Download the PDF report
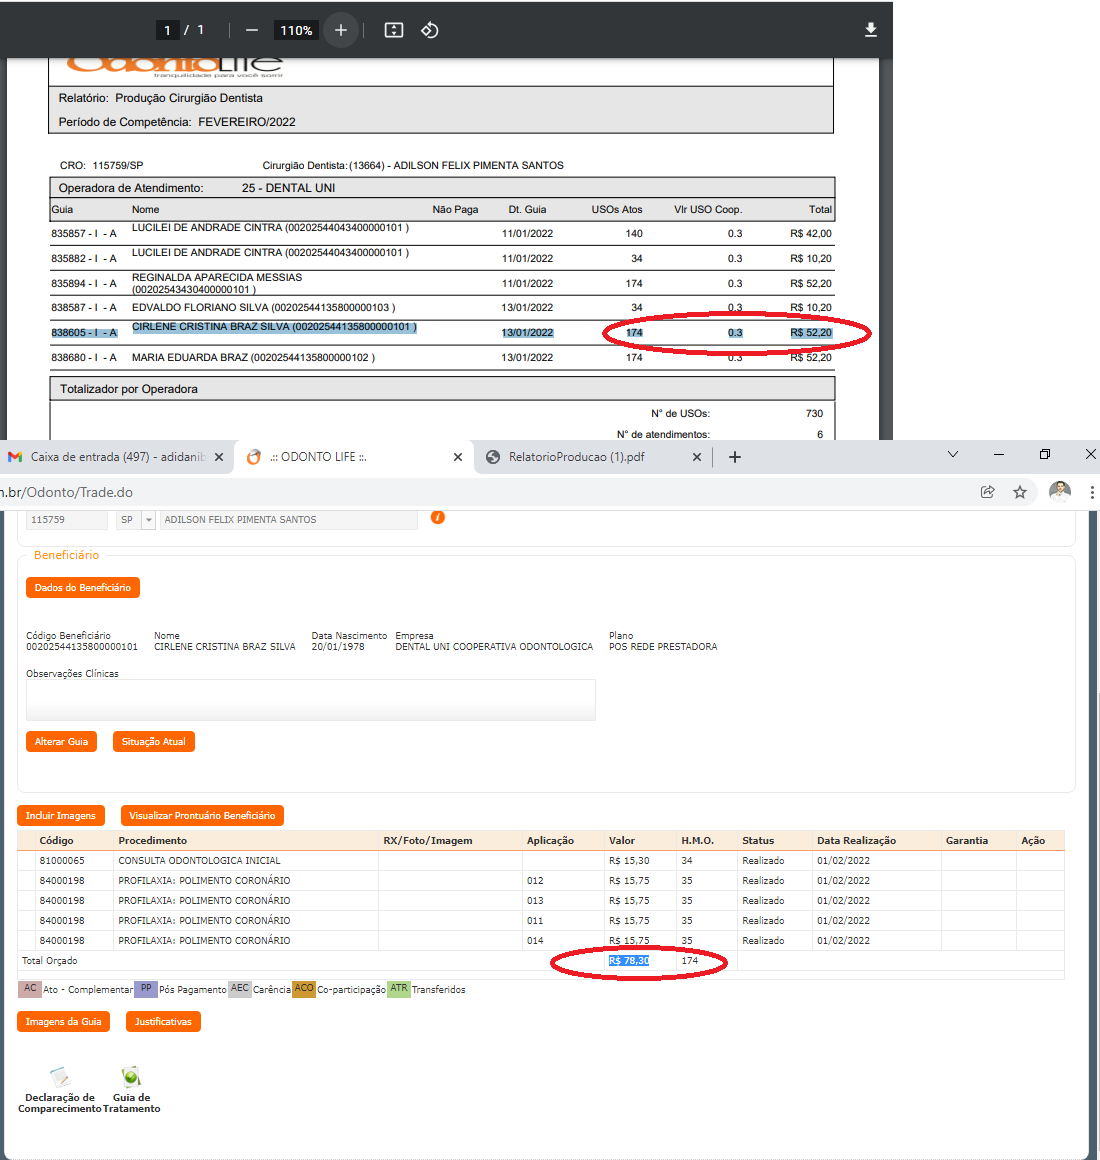Viewport: 1100px width, 1160px height. pyautogui.click(x=871, y=30)
